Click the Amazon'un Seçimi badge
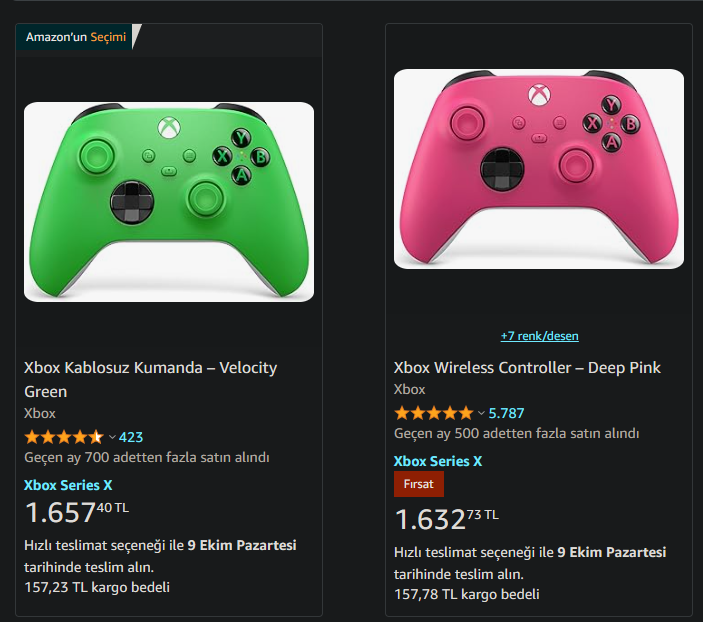 pos(76,38)
